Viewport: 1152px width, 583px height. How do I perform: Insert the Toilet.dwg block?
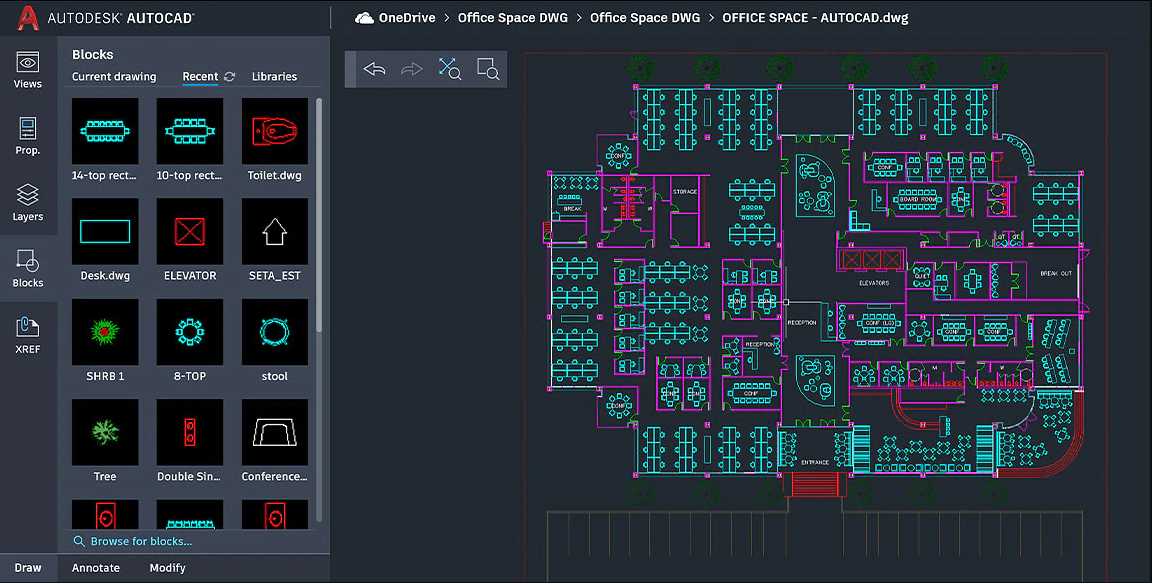pos(275,131)
